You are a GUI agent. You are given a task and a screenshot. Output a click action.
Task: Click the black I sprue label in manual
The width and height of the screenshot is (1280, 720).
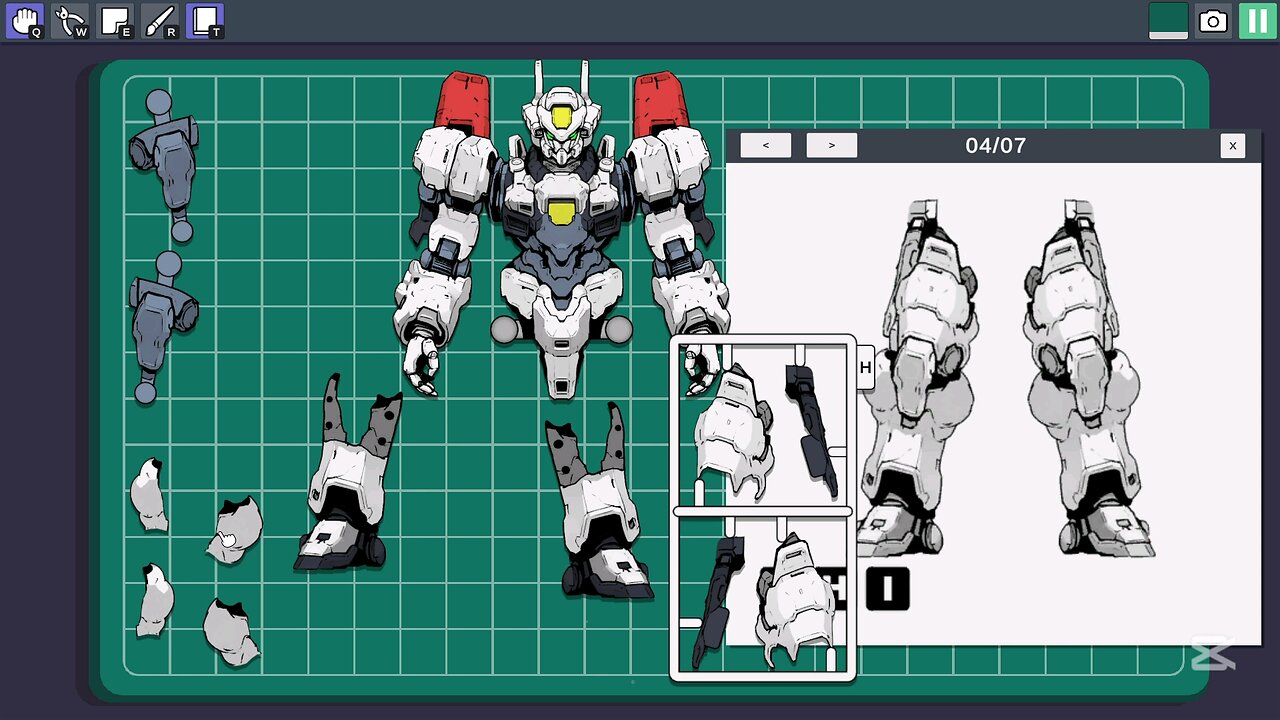[x=888, y=589]
